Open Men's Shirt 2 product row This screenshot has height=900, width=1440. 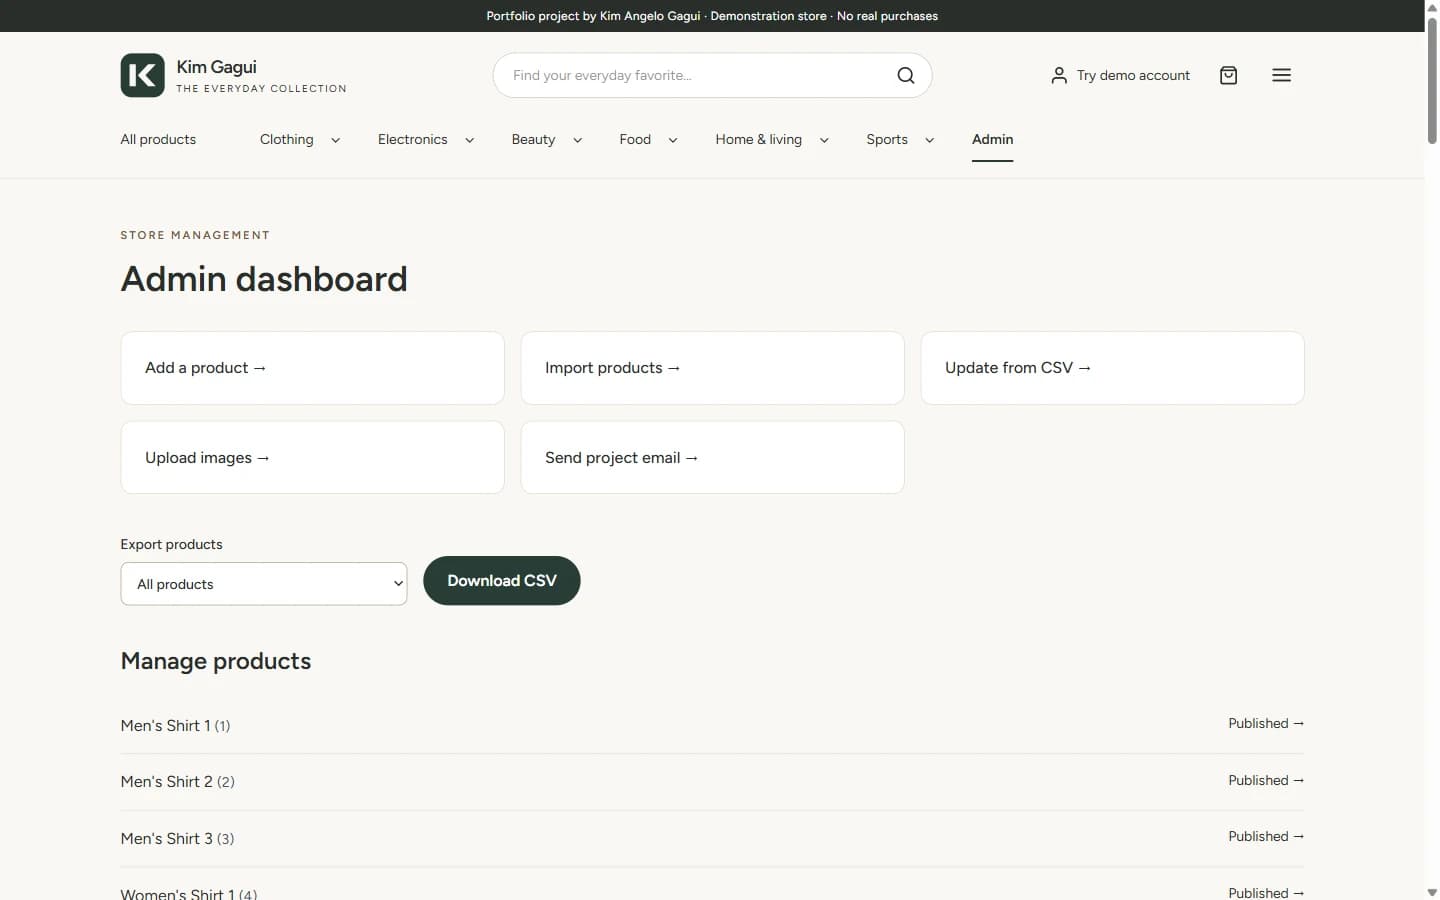click(712, 781)
